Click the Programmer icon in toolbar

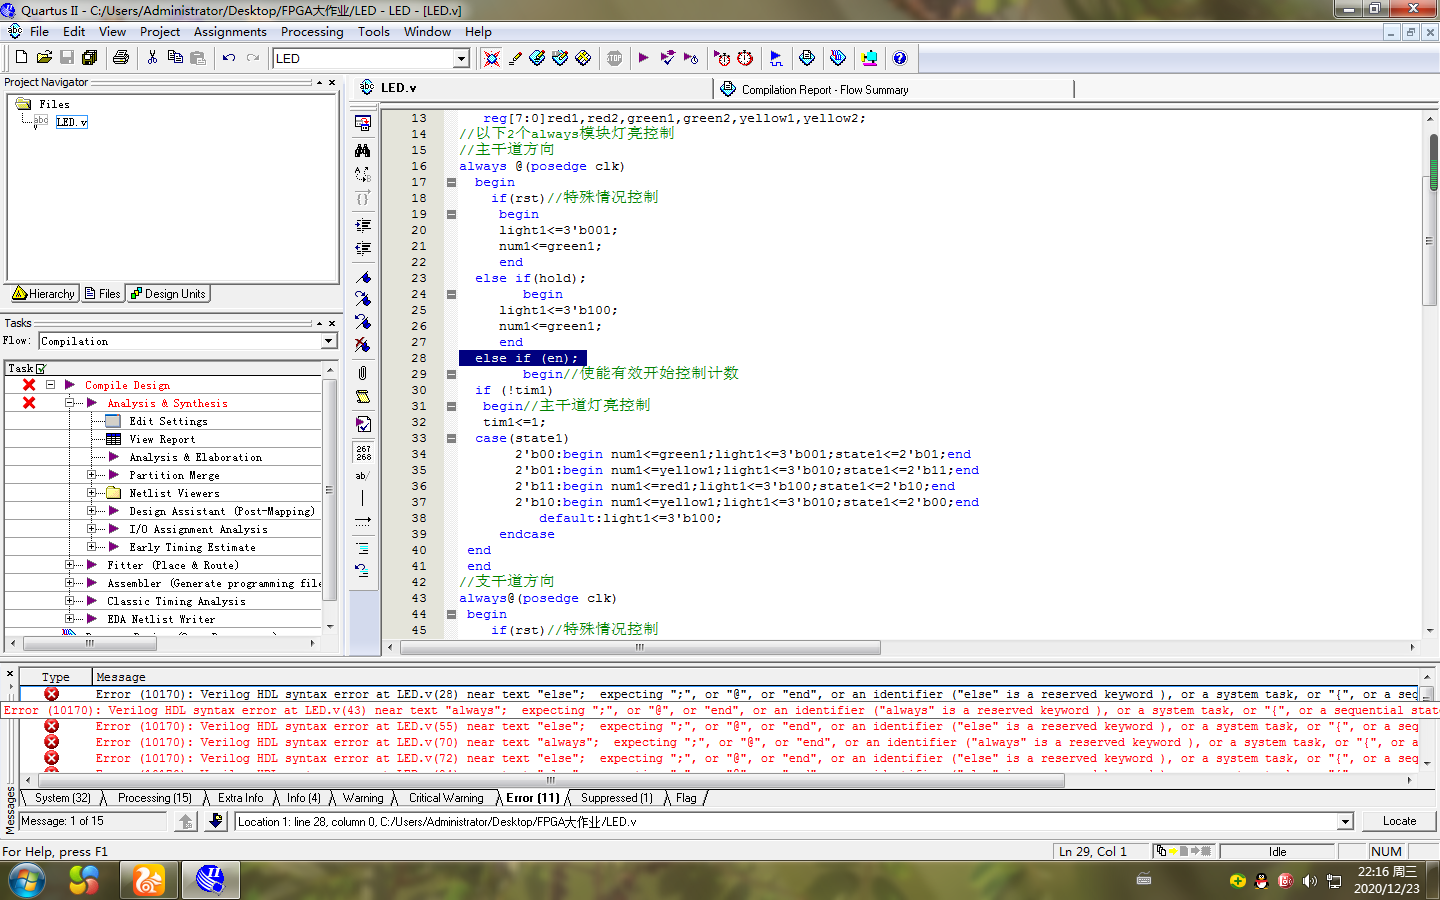tap(838, 58)
